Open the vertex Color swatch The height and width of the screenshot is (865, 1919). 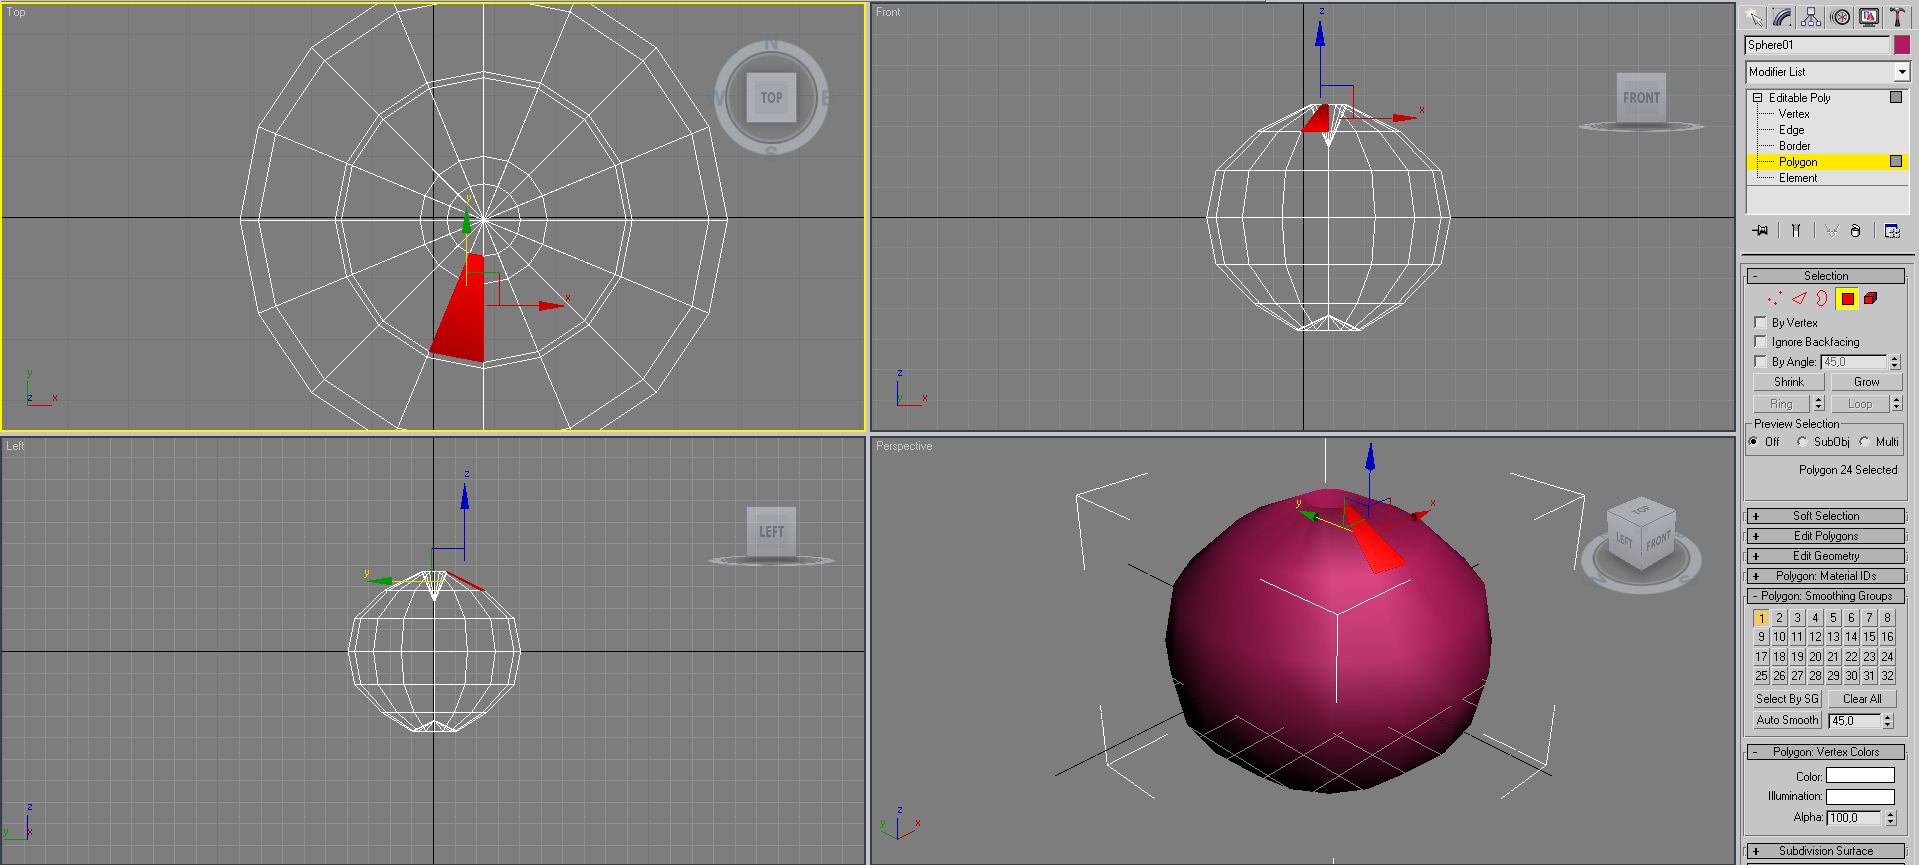point(1860,776)
